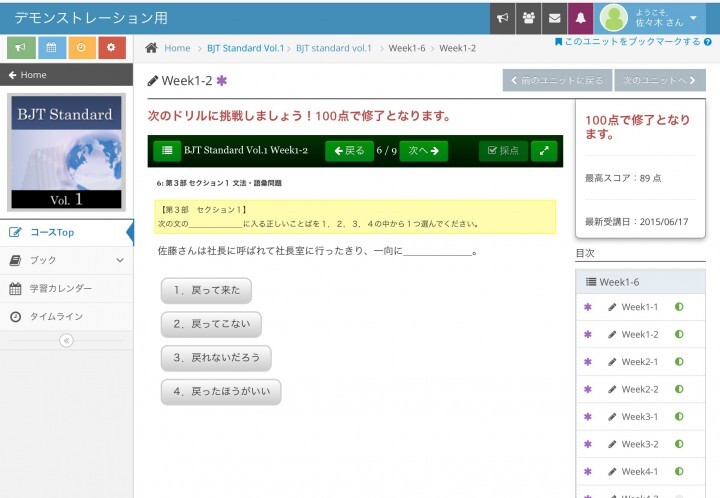Go to next unit button

(x=660, y=80)
